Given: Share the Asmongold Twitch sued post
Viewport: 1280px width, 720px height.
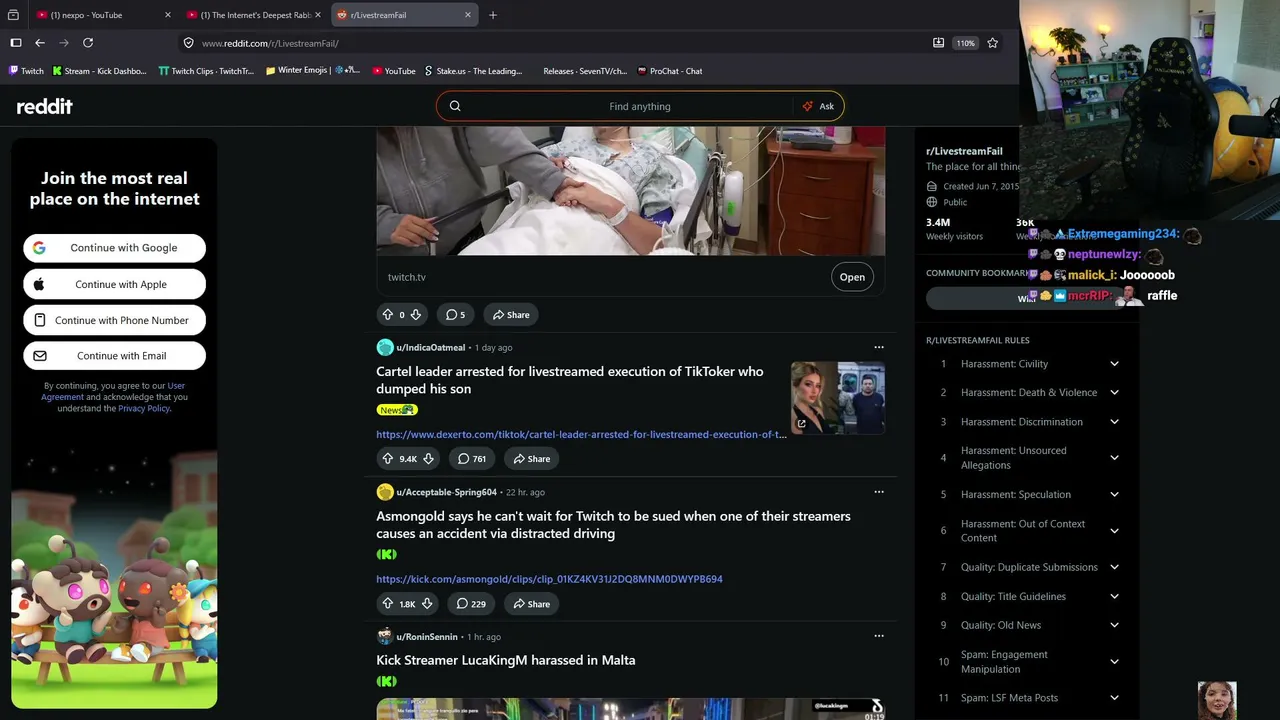Looking at the screenshot, I should click(x=530, y=604).
